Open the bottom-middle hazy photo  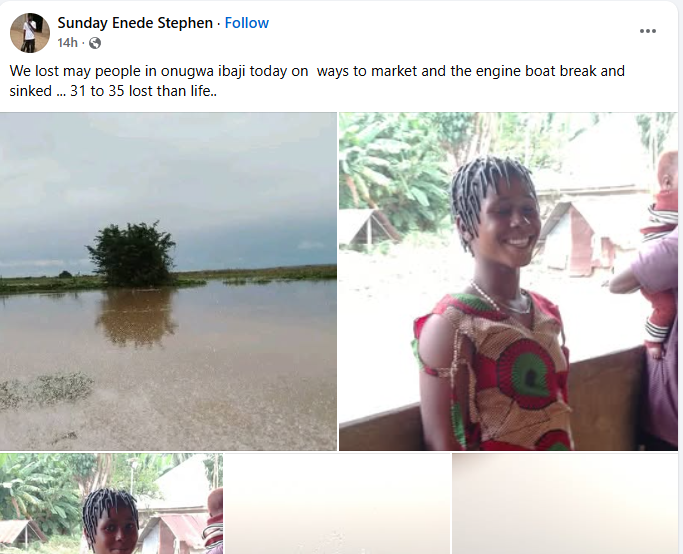(337, 504)
